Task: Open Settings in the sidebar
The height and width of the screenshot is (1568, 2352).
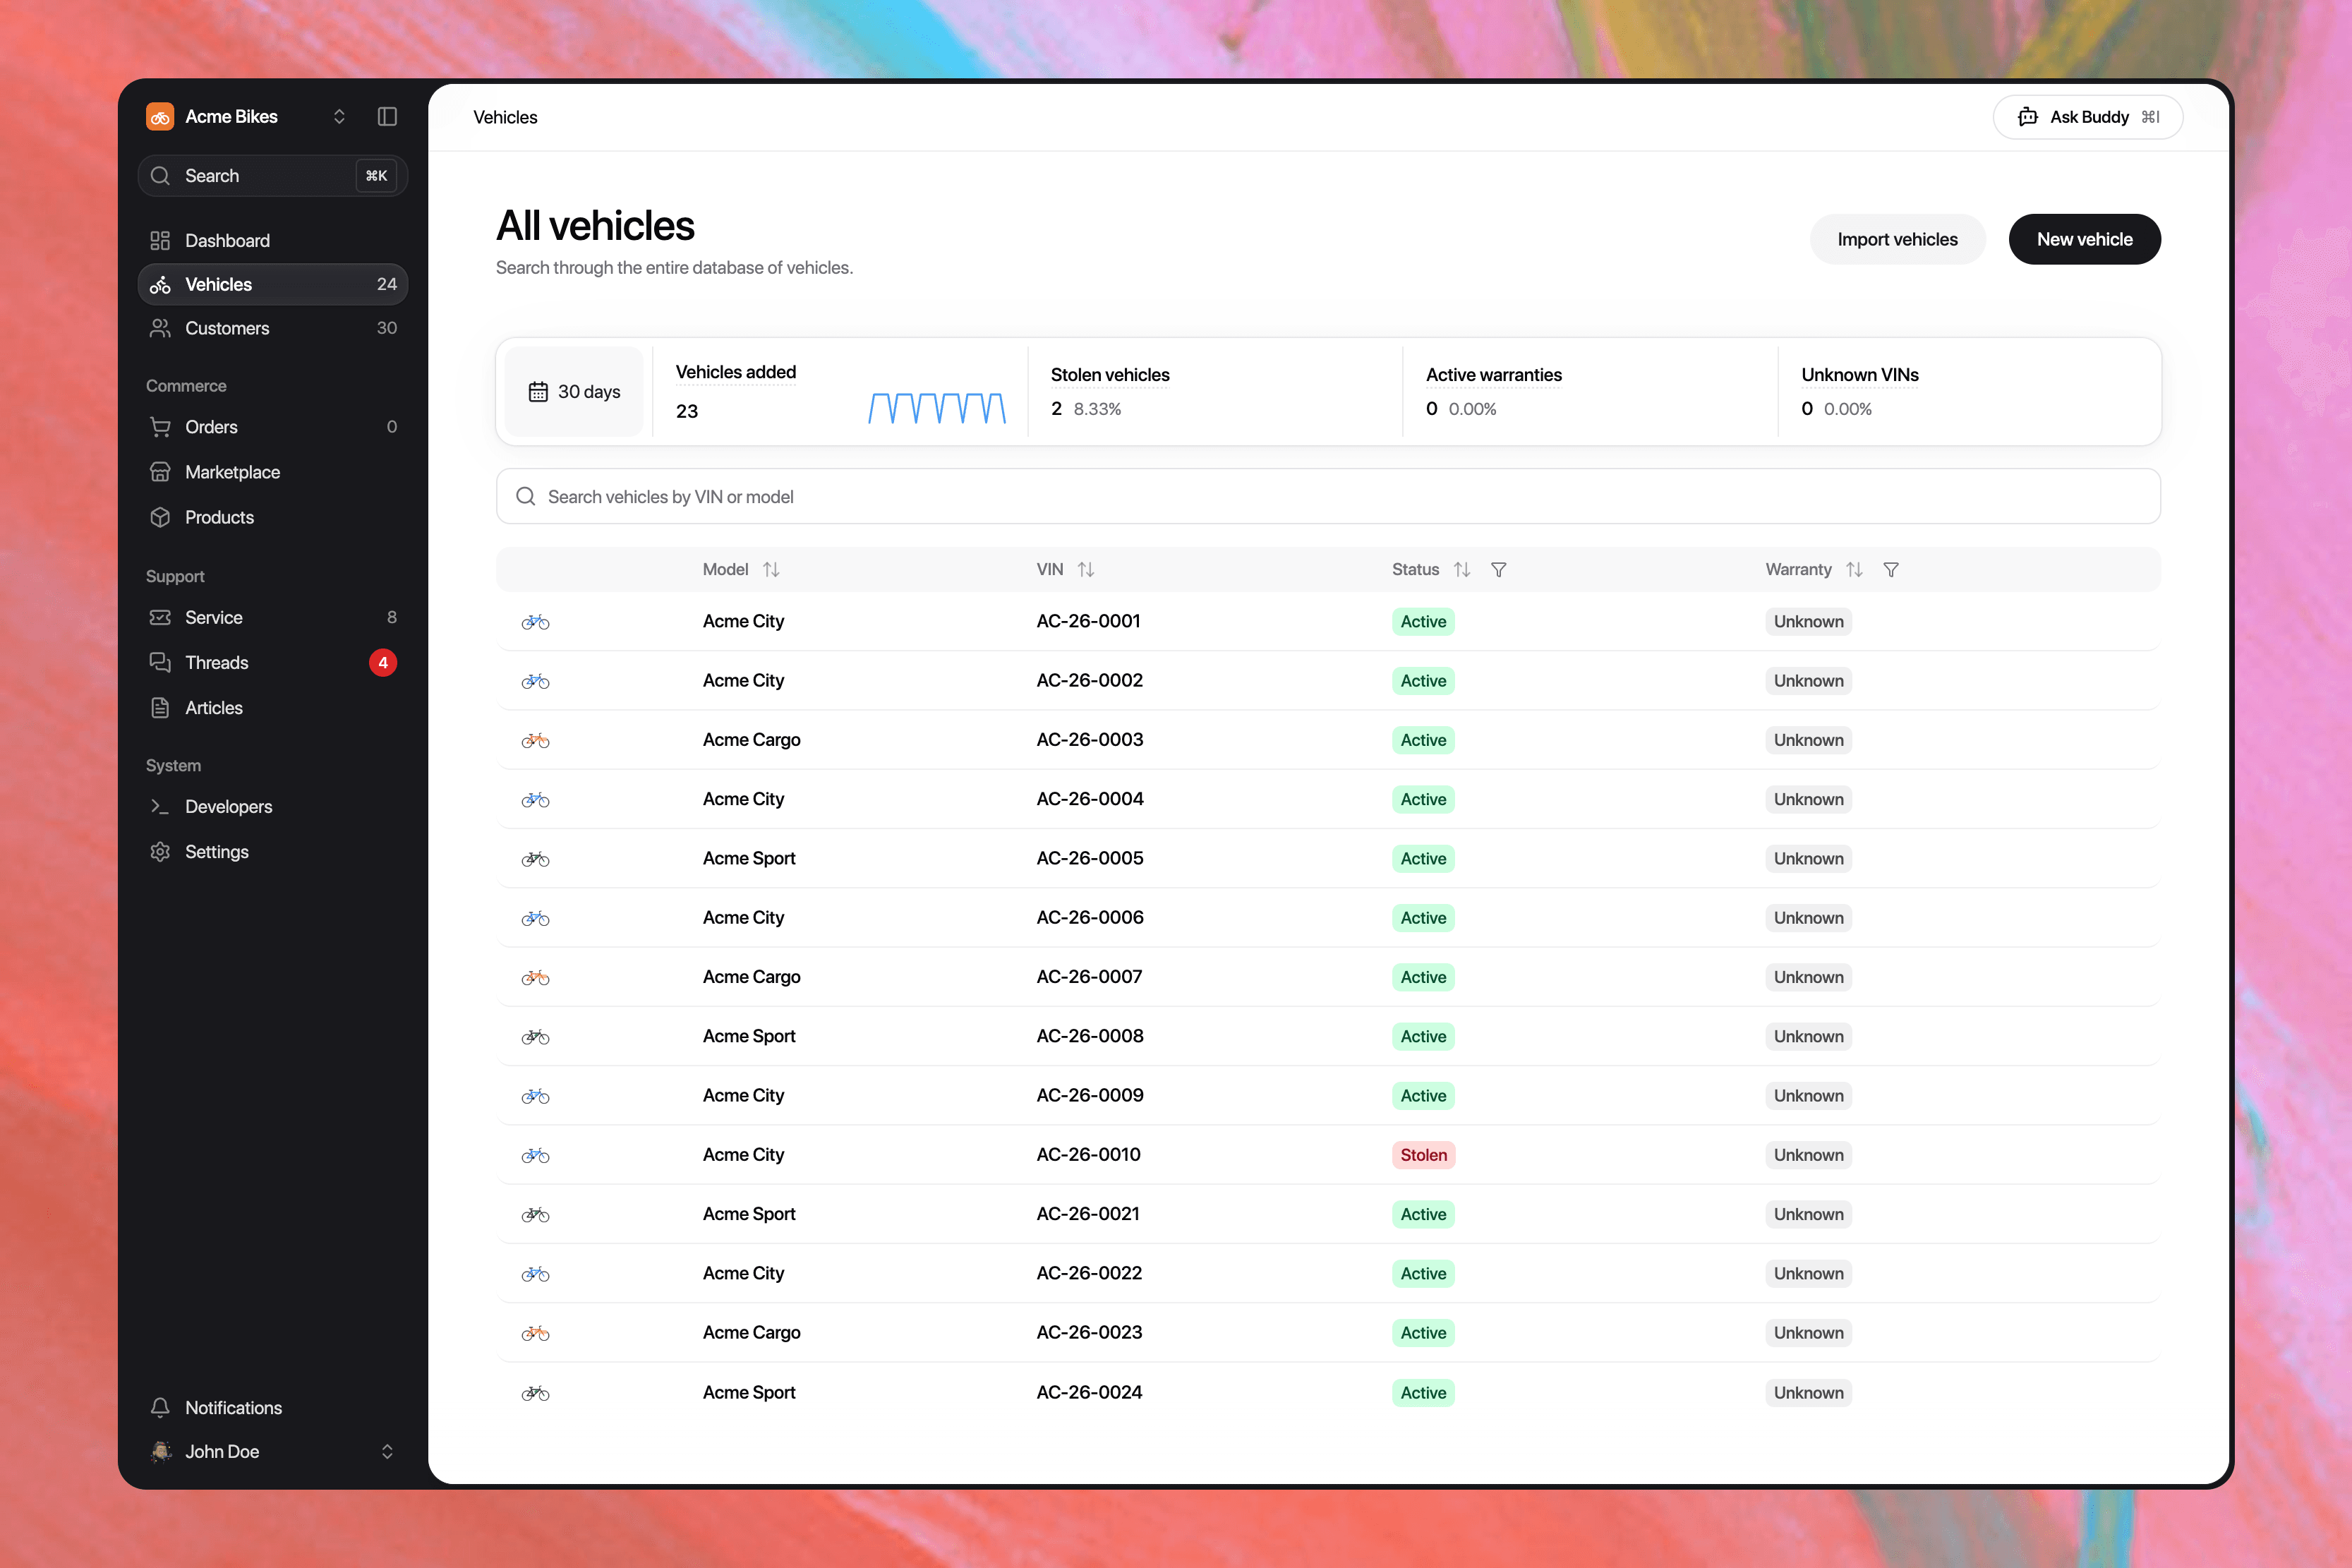Action: coord(272,851)
